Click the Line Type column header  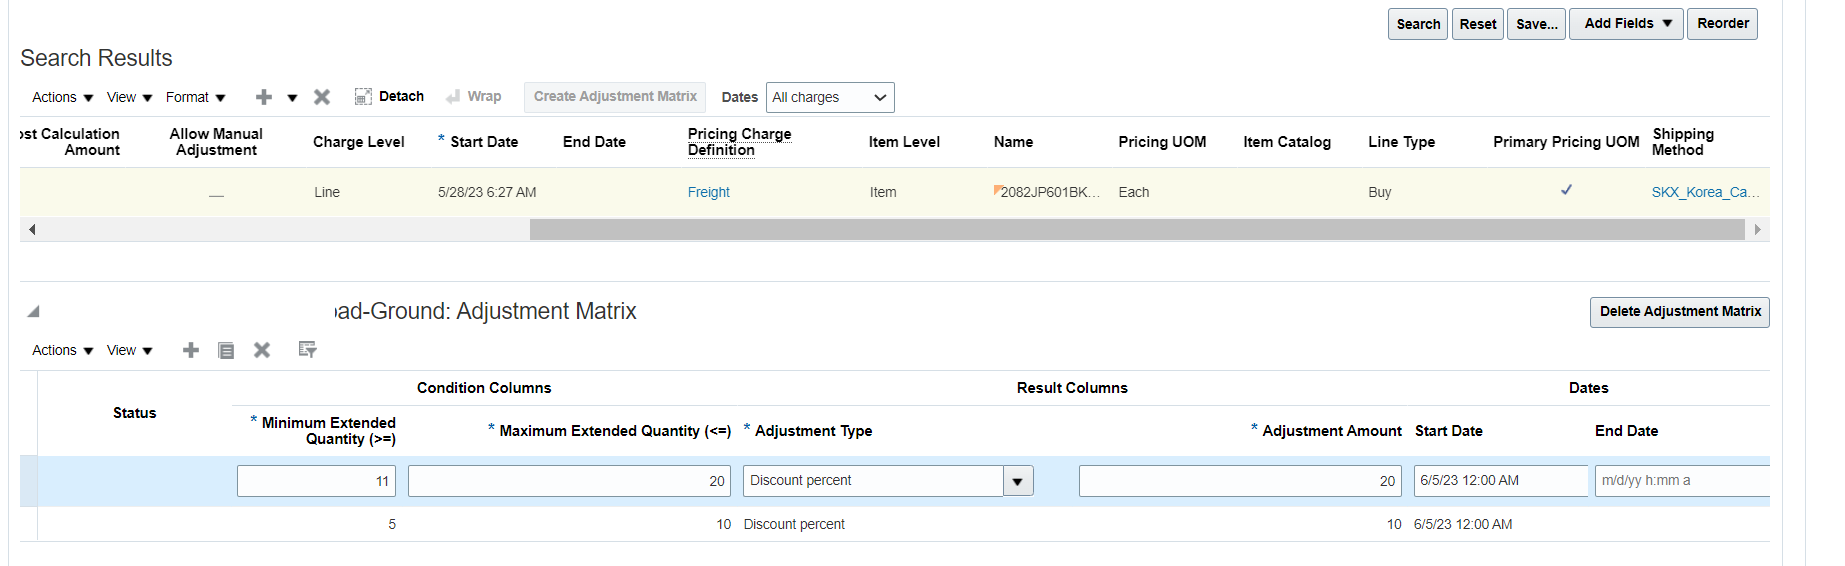pos(1401,142)
